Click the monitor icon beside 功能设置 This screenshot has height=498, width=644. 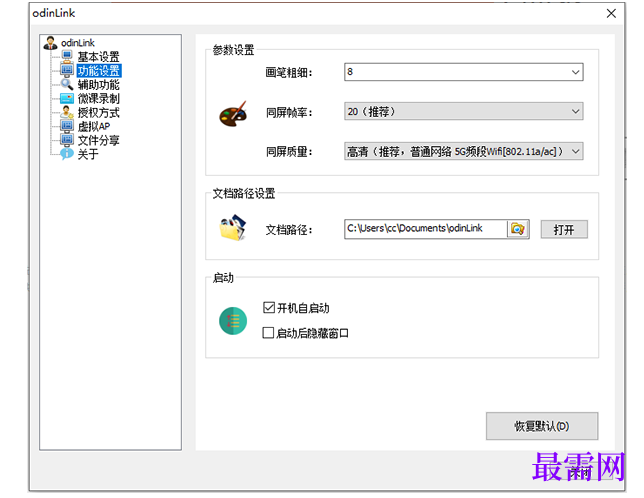click(67, 70)
